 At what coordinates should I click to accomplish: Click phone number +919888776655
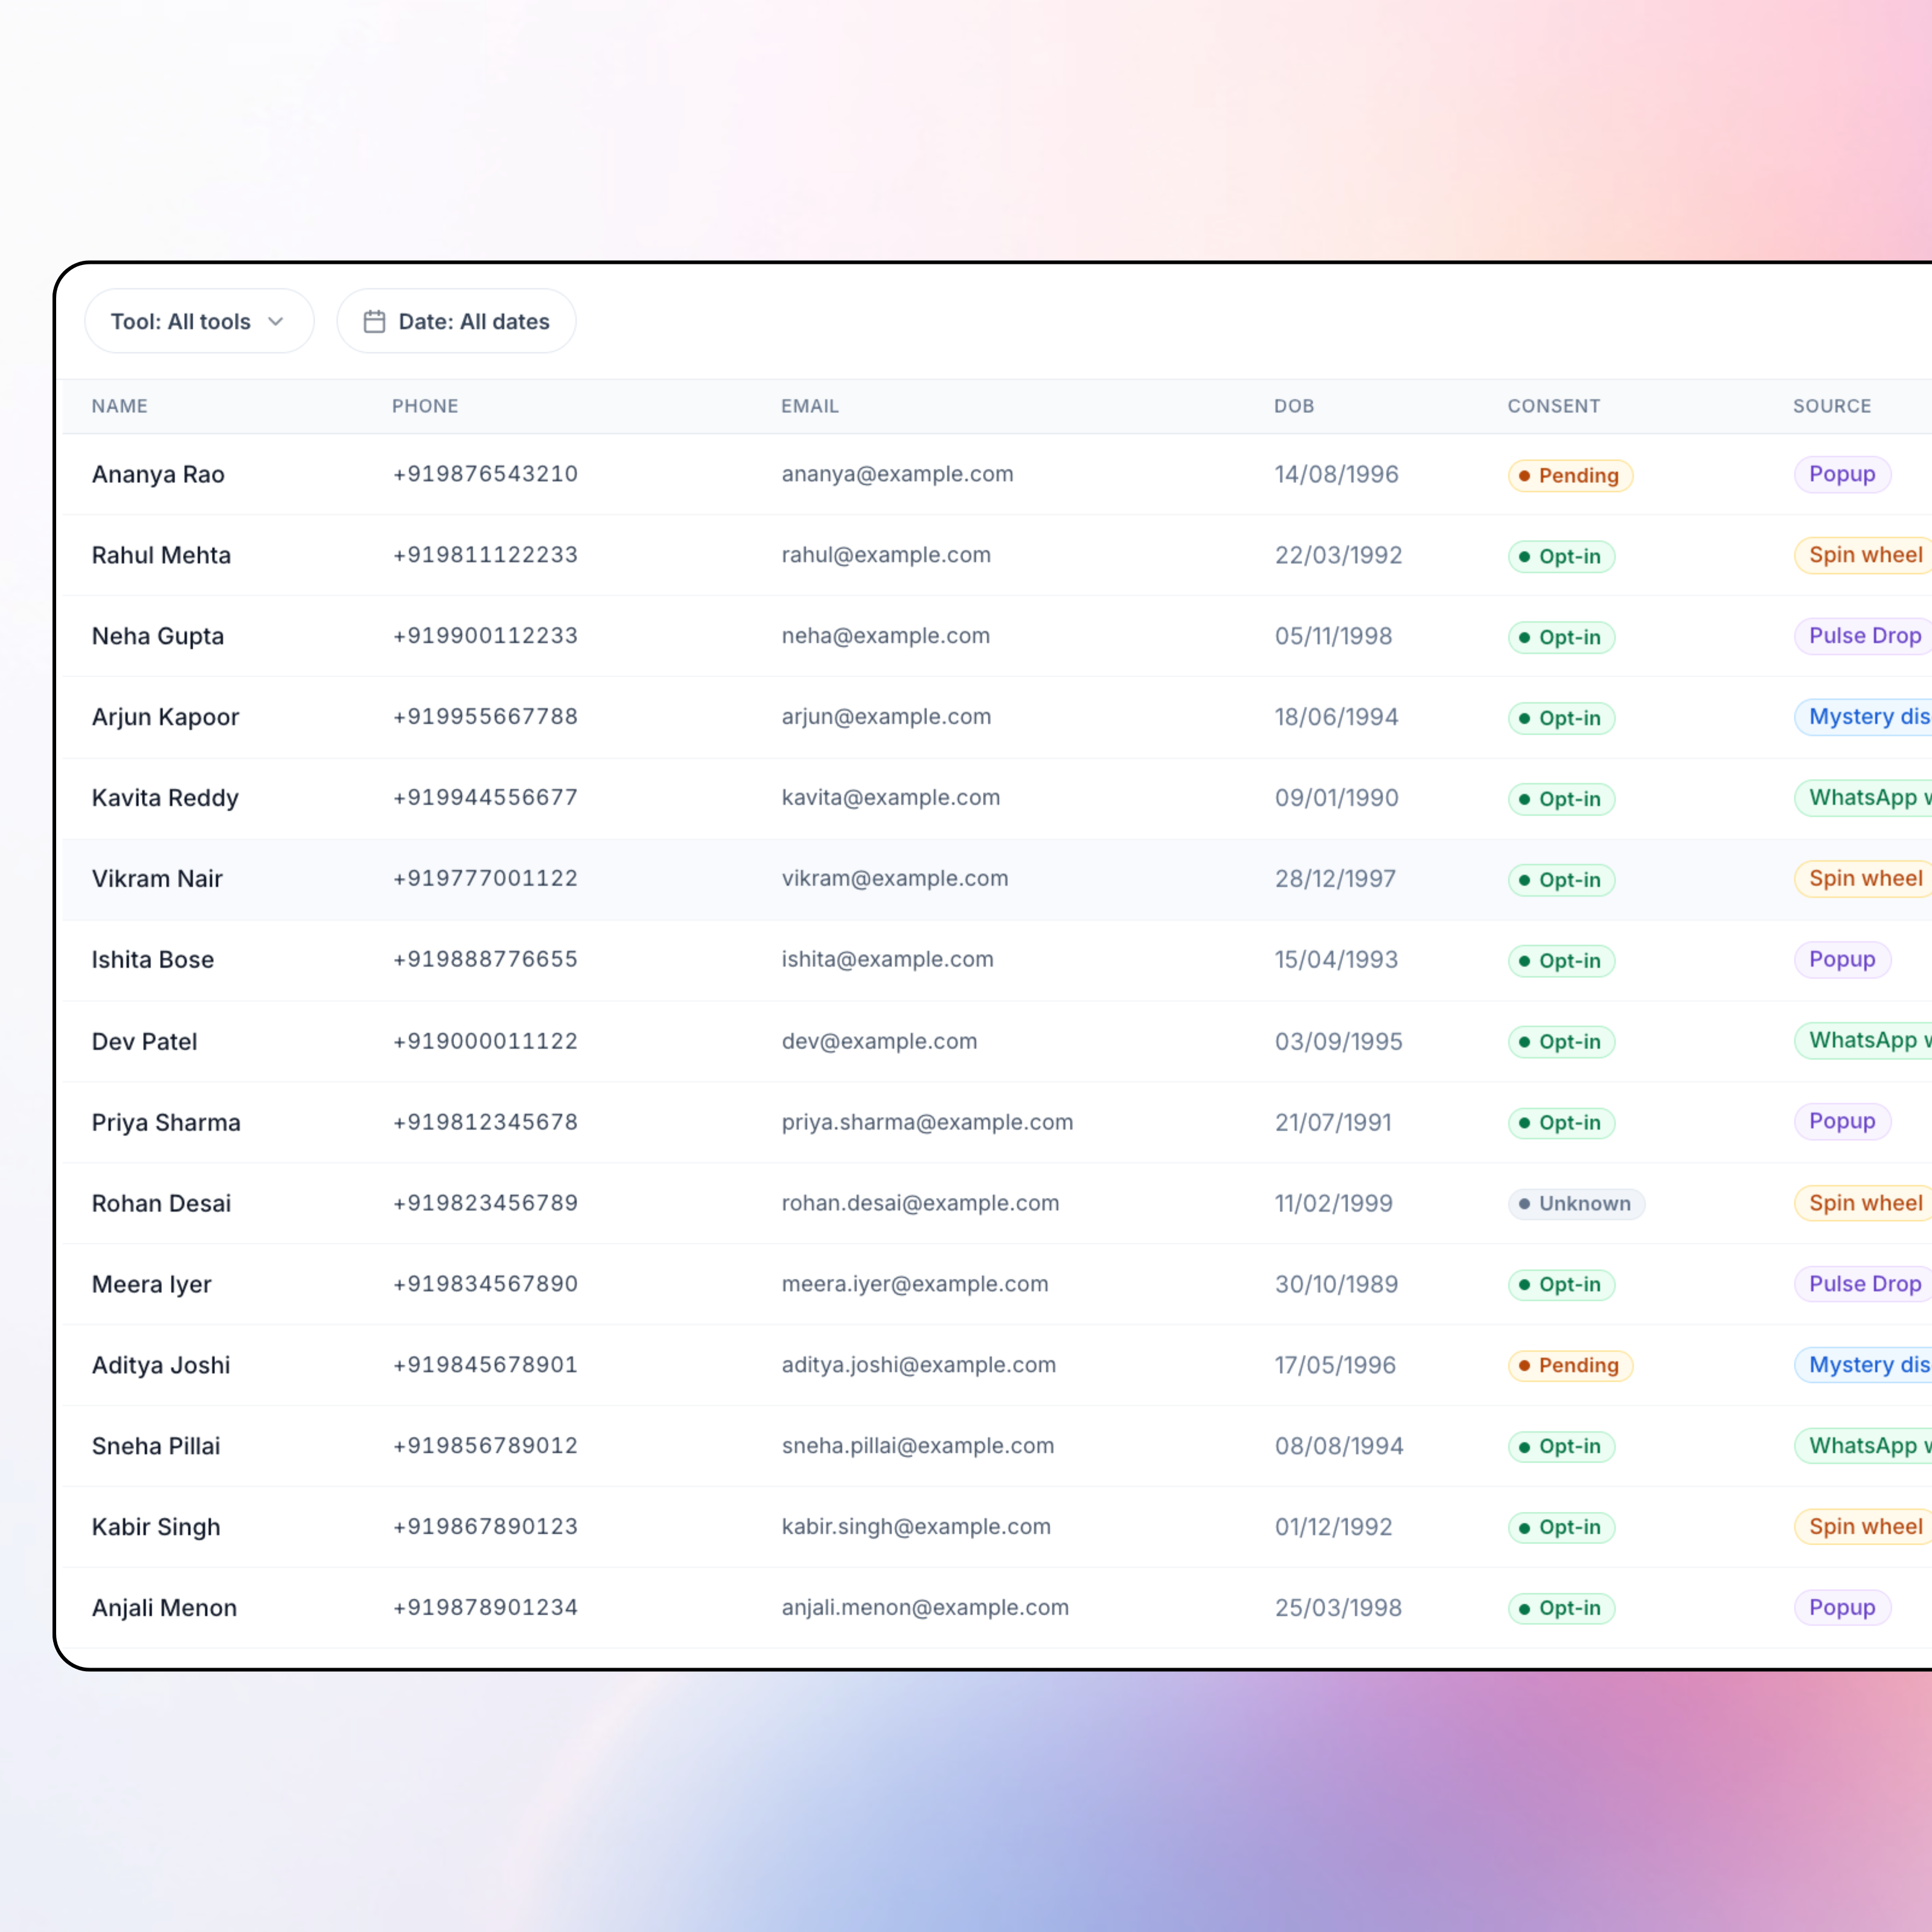485,960
